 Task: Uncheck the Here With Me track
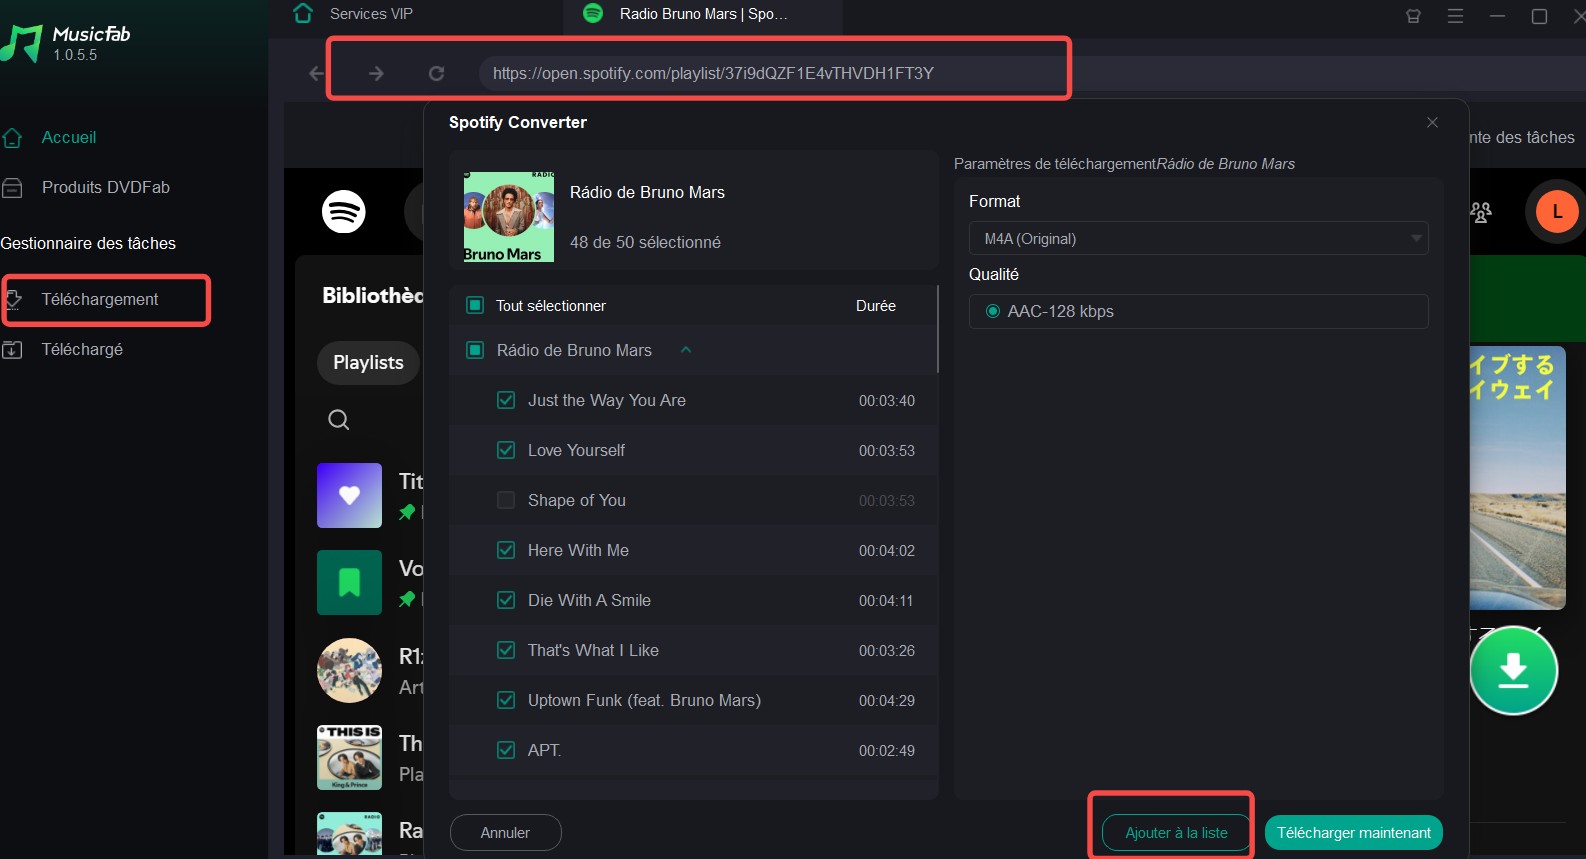click(506, 550)
